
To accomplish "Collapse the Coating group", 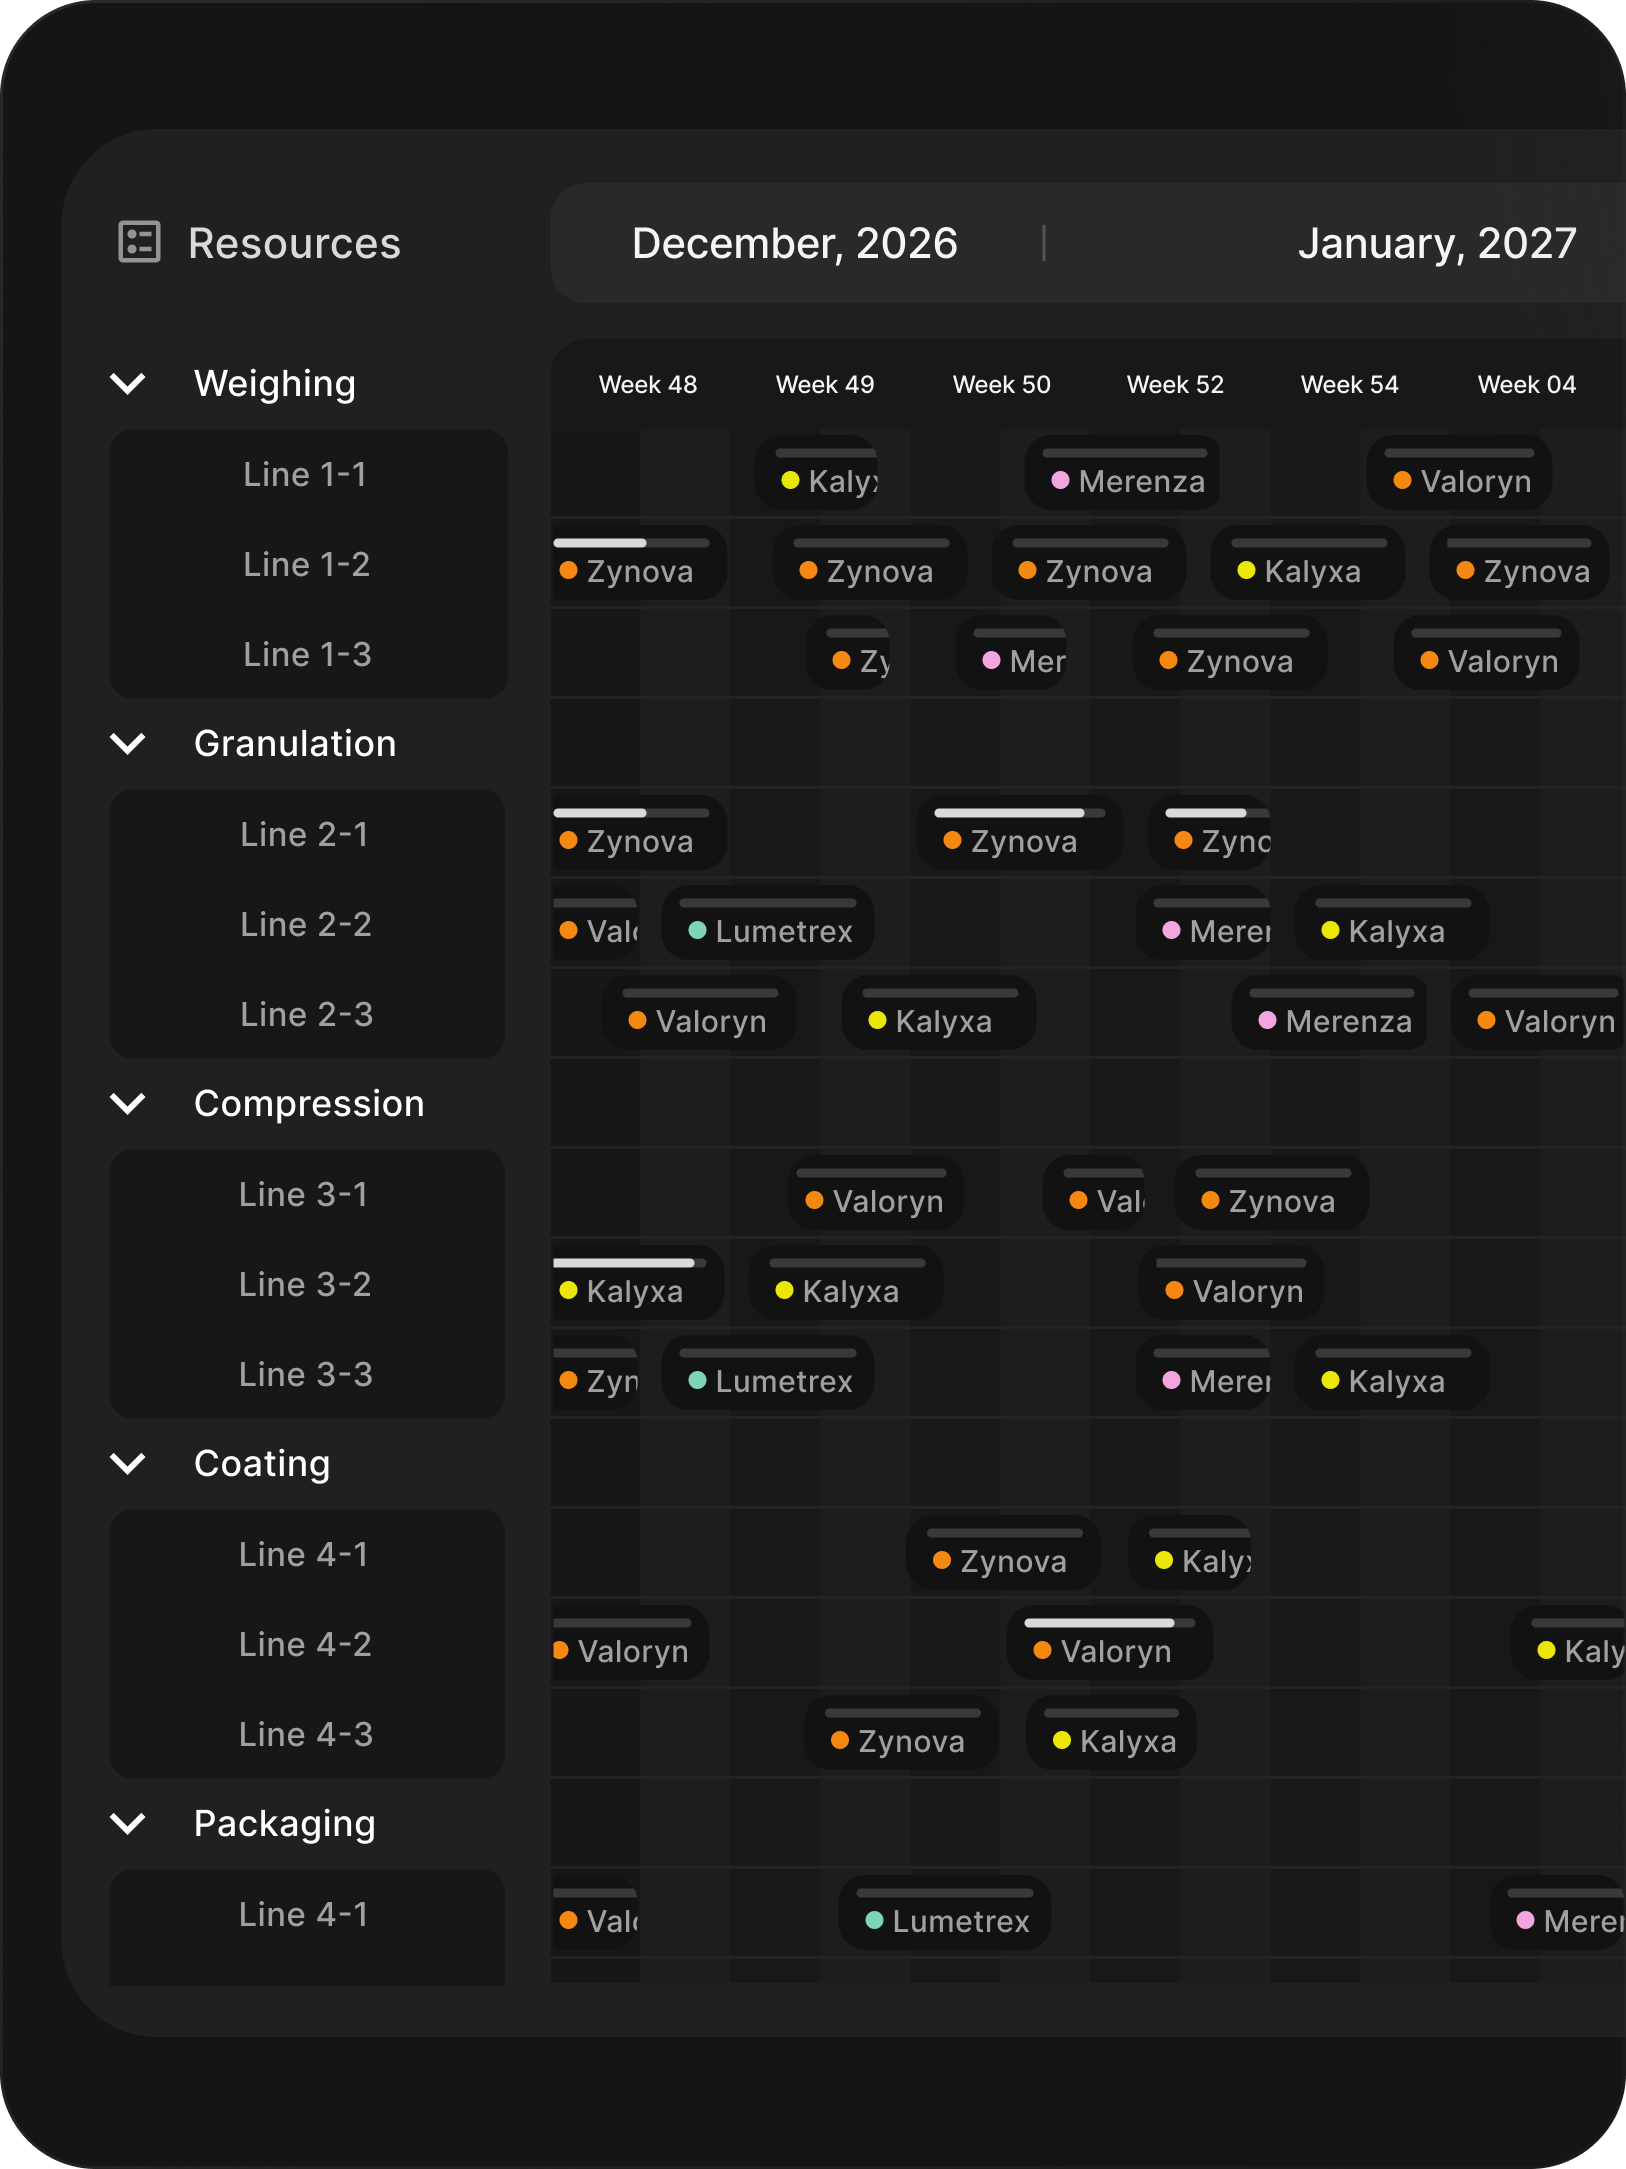I will click(x=128, y=1463).
